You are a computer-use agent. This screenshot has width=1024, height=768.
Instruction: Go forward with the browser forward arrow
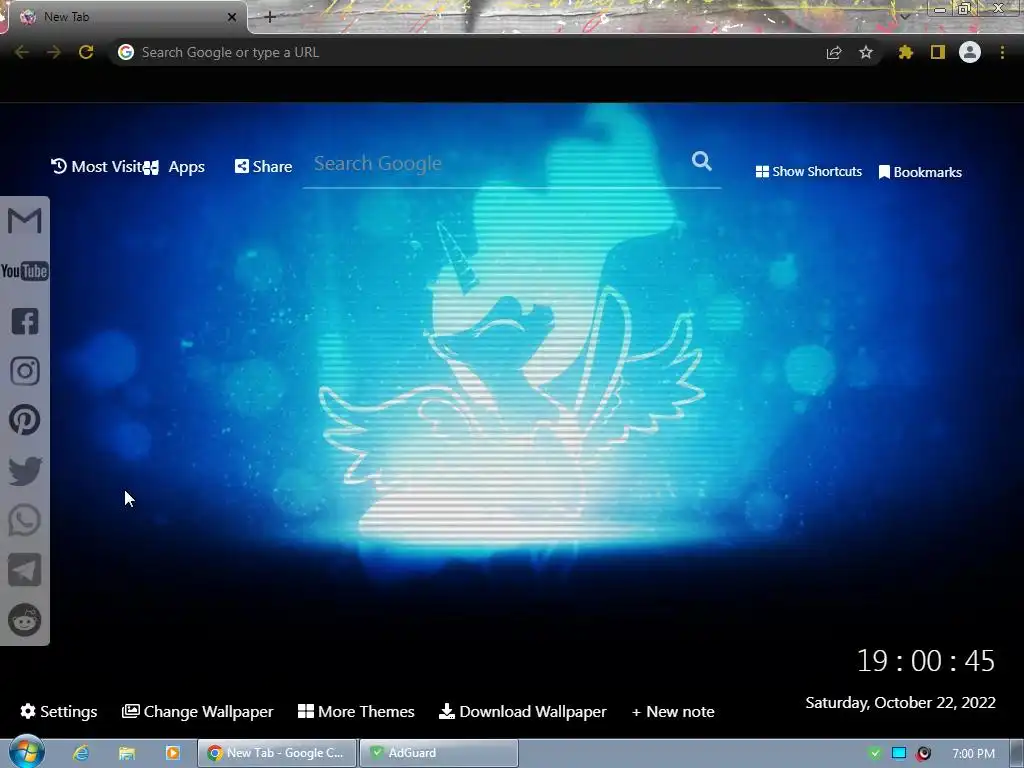[x=54, y=52]
